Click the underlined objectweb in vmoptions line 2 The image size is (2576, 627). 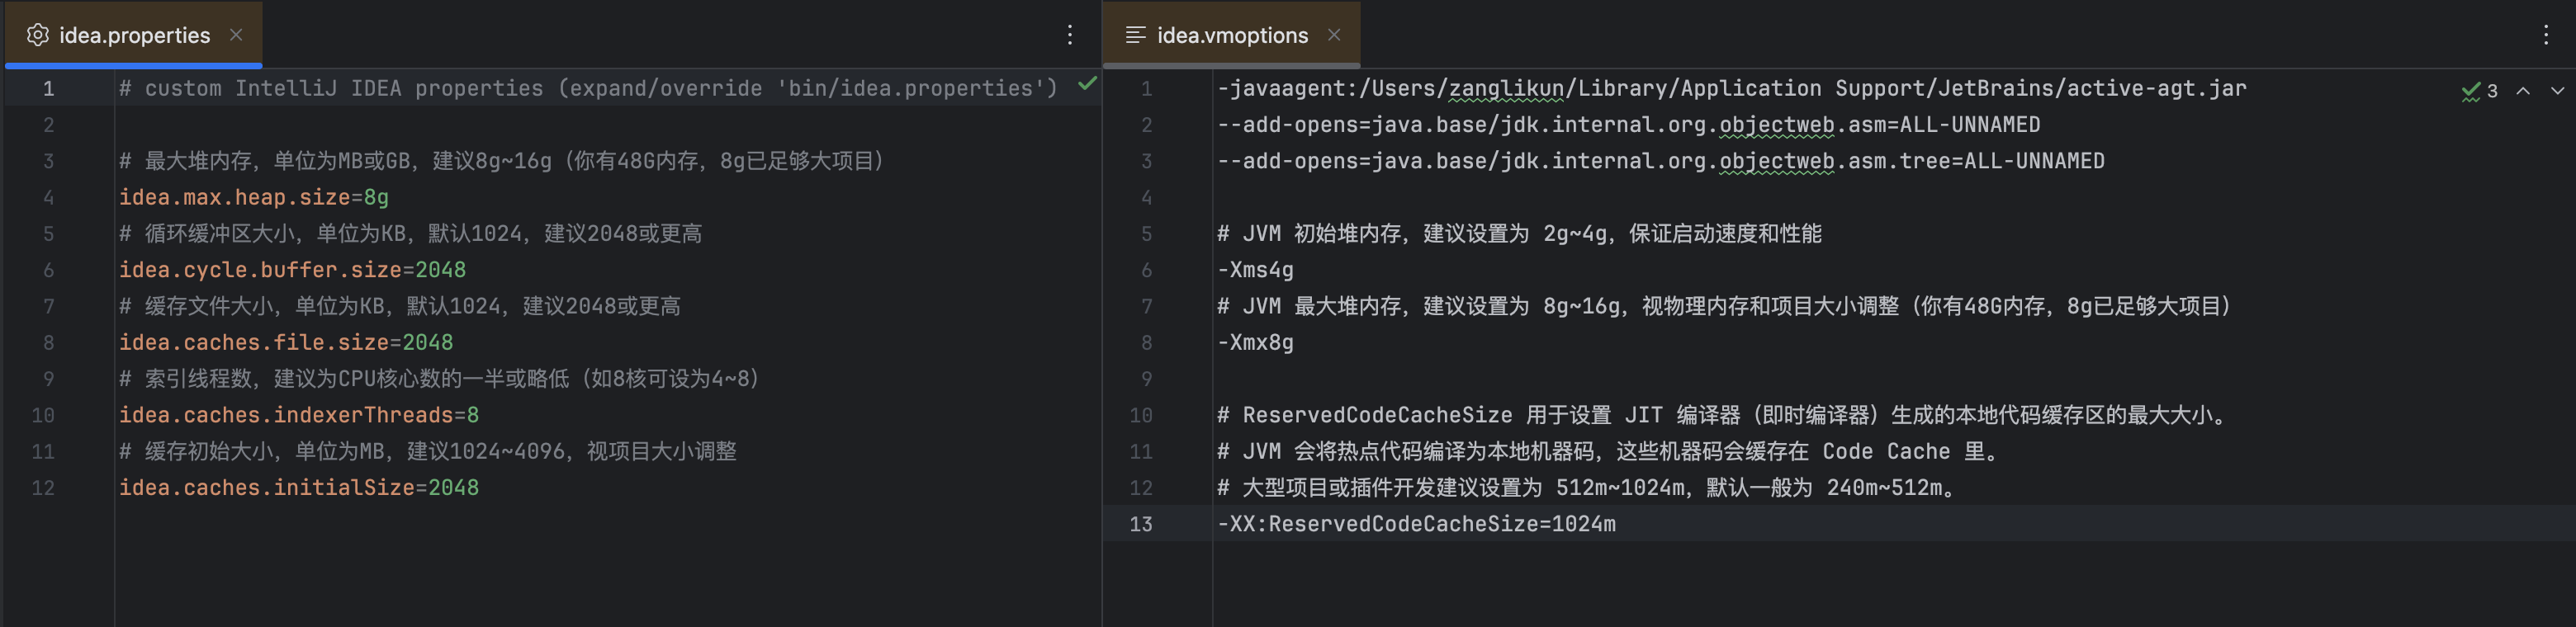(x=1776, y=125)
